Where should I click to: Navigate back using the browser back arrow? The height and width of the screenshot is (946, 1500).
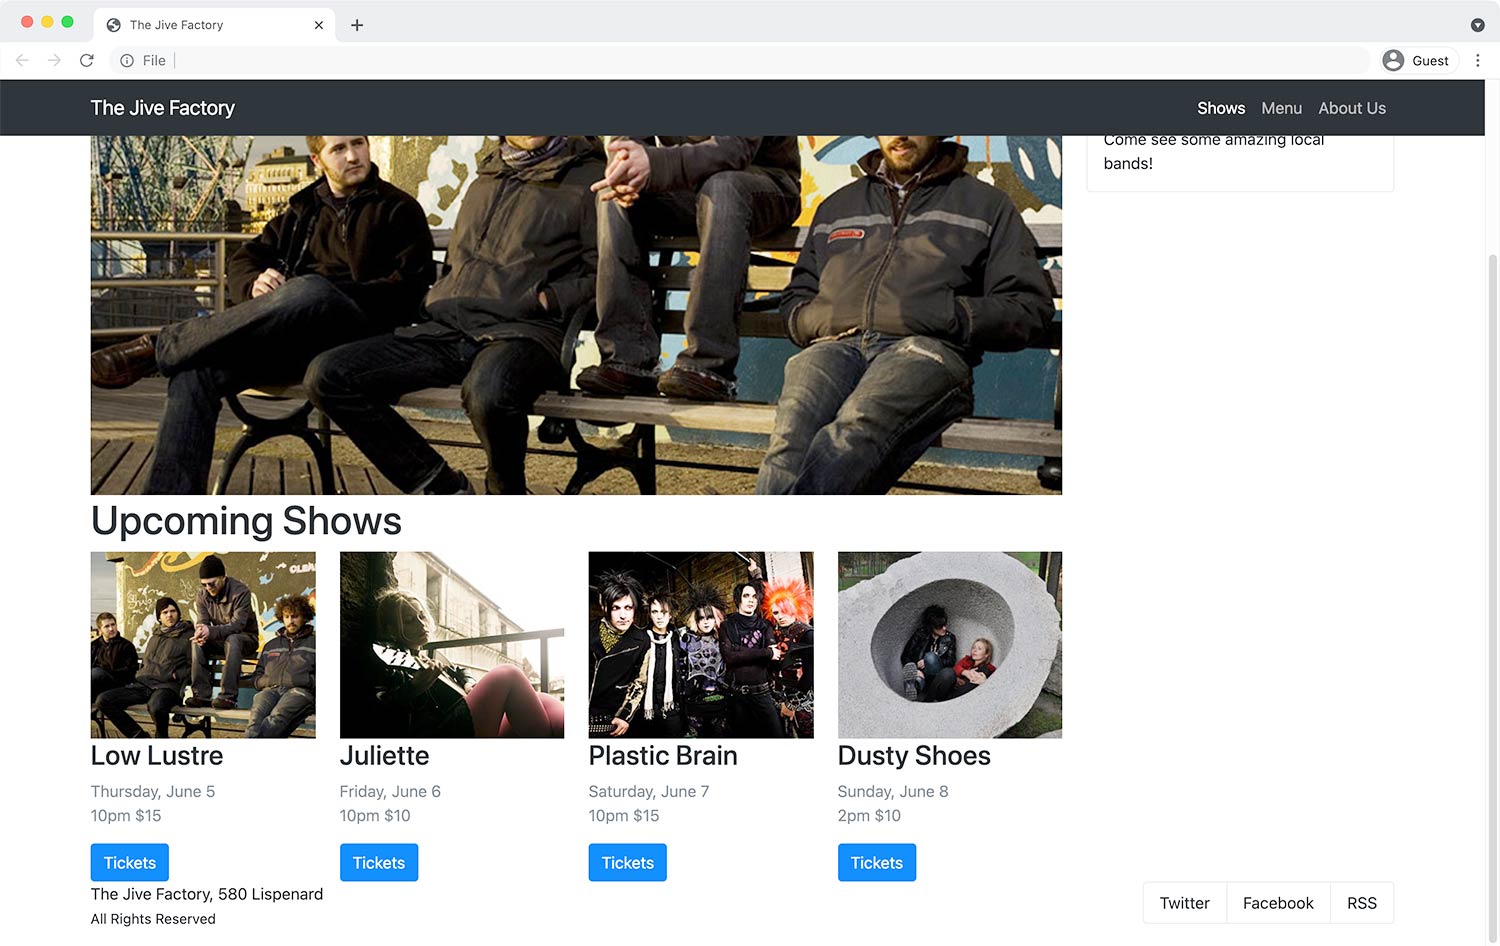point(22,60)
